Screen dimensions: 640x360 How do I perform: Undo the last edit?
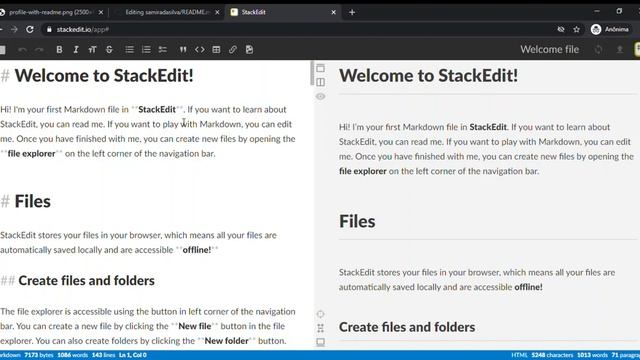pos(22,50)
